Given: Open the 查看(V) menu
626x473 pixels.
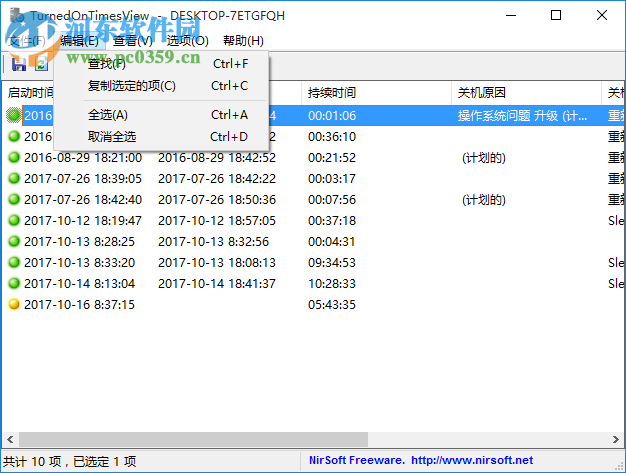Looking at the screenshot, I should (133, 40).
